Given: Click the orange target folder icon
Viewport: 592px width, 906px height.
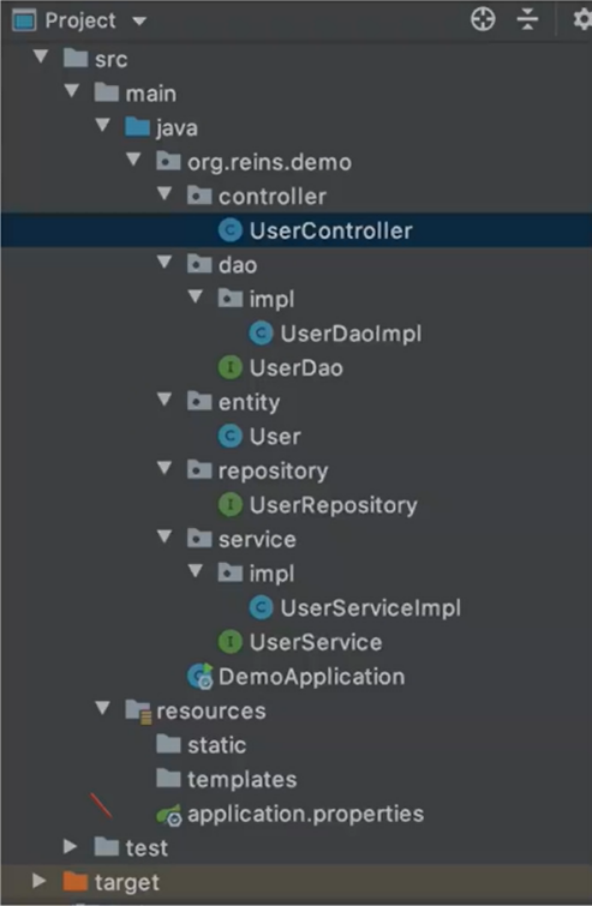Looking at the screenshot, I should pyautogui.click(x=75, y=882).
